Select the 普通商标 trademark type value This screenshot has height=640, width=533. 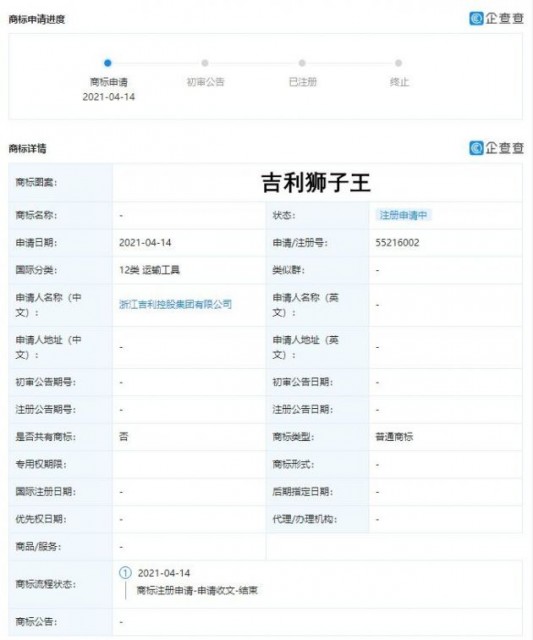pos(394,437)
